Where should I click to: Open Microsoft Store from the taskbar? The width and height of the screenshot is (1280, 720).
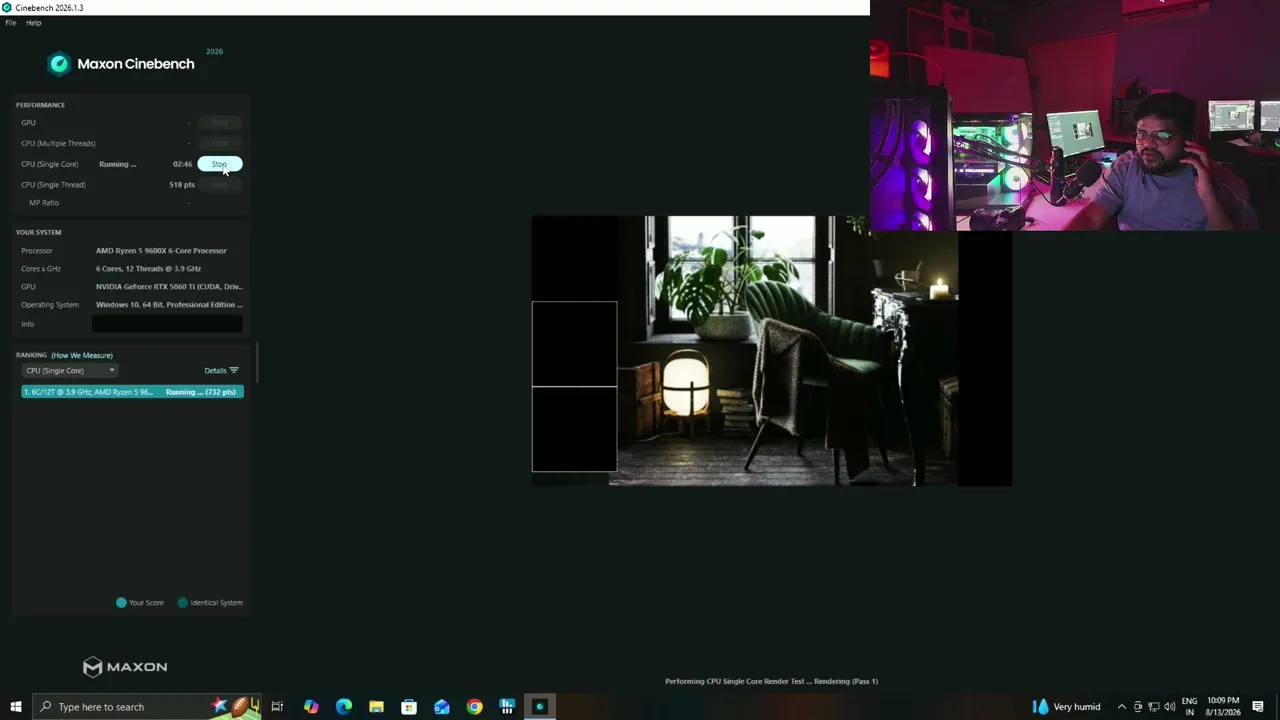point(409,707)
